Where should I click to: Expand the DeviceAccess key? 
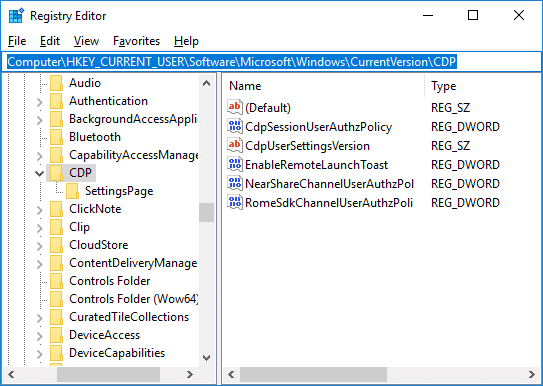(39, 336)
